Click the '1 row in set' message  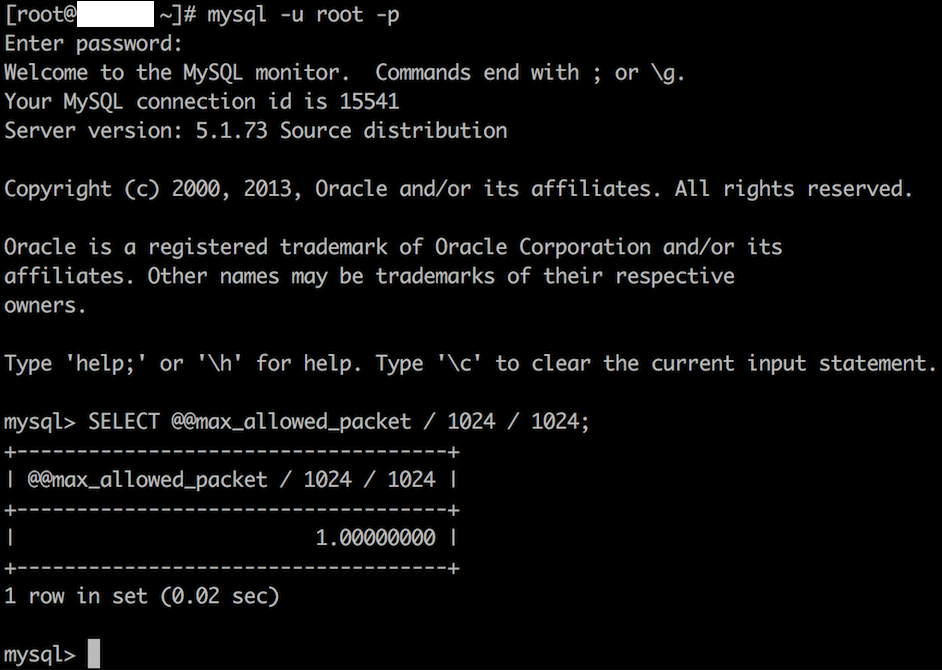pos(76,596)
